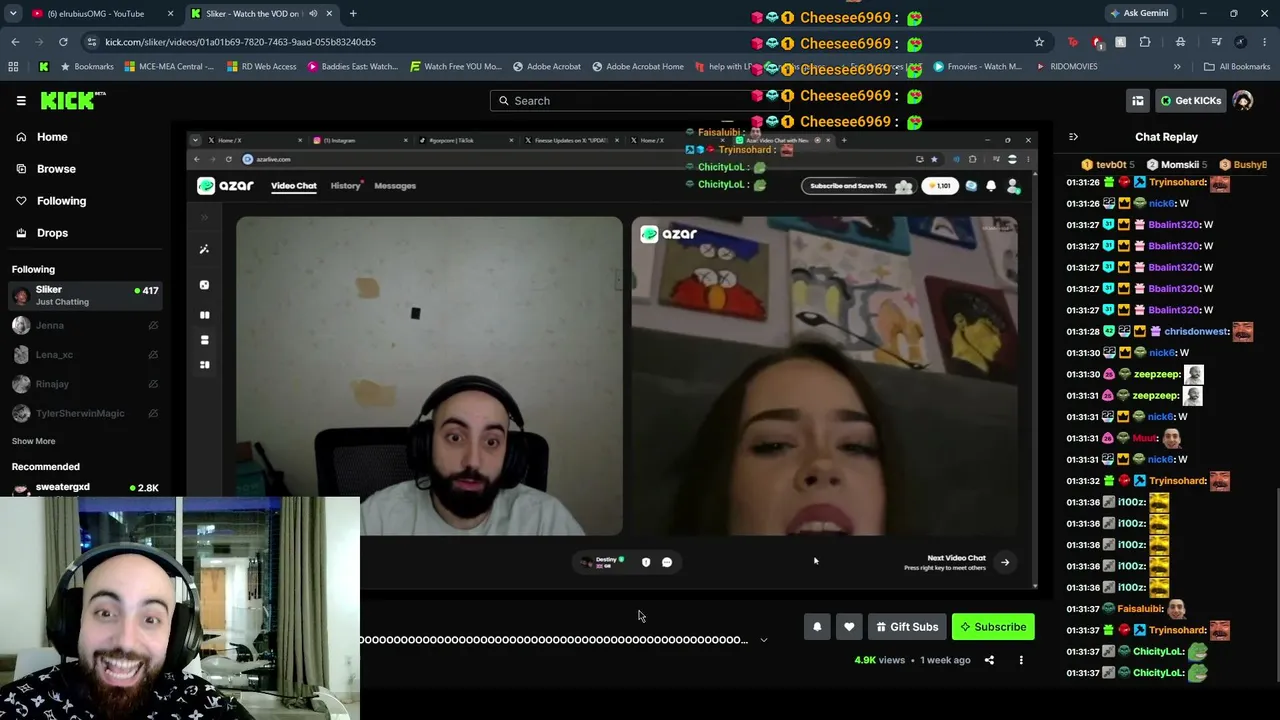Image resolution: width=1280 pixels, height=720 pixels.
Task: Open Lena_xc's channel in Following list
Action: pos(85,354)
